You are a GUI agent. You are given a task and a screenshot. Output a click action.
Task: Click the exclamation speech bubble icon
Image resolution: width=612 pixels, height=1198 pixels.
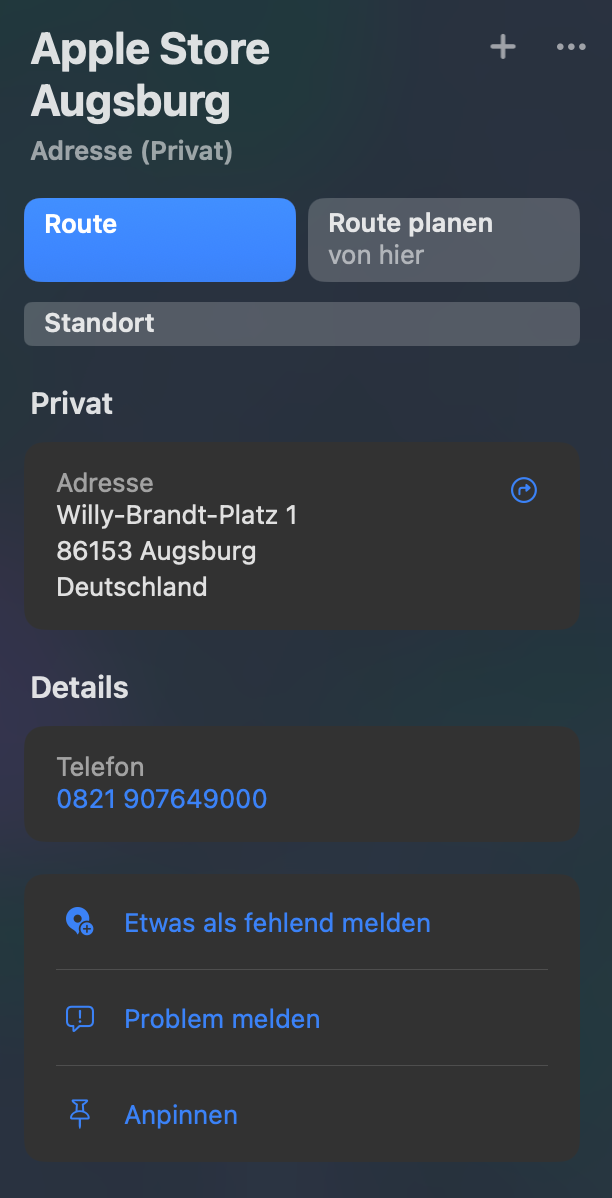click(x=79, y=1019)
